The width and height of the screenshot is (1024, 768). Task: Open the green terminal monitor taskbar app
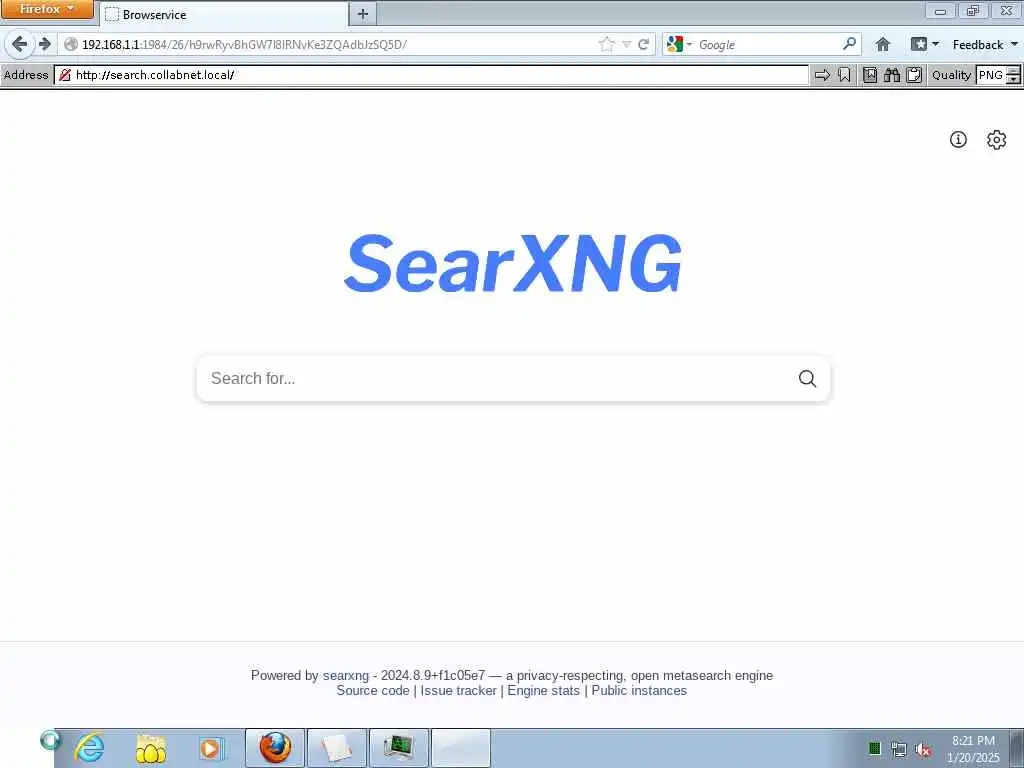(x=398, y=748)
